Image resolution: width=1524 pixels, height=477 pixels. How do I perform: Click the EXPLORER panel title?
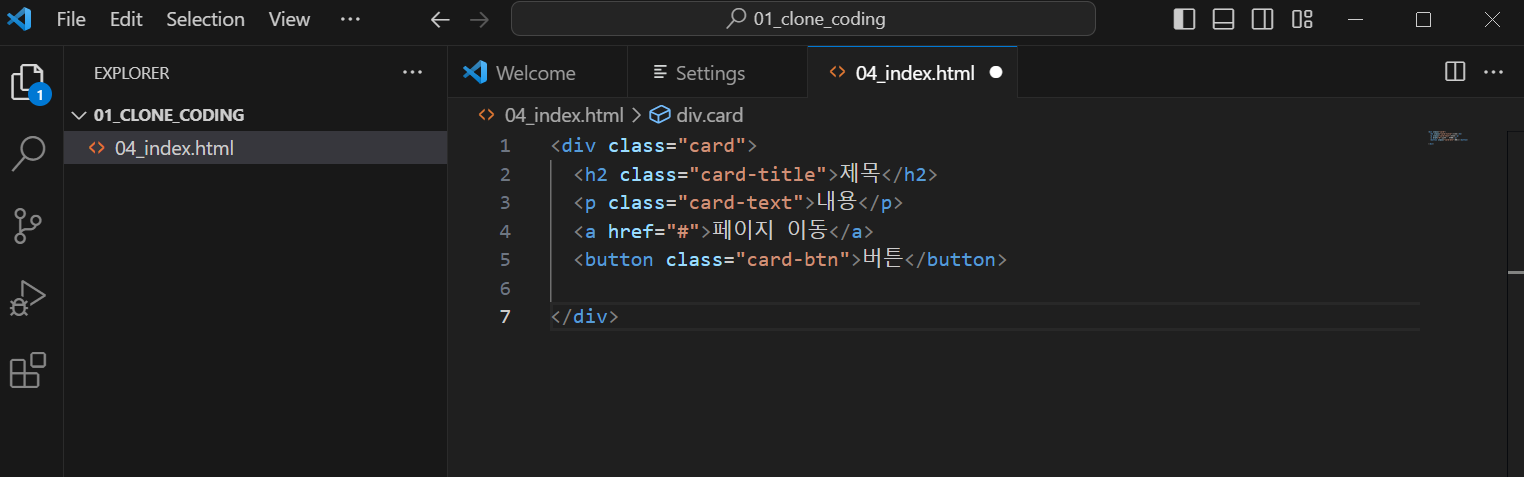[132, 73]
